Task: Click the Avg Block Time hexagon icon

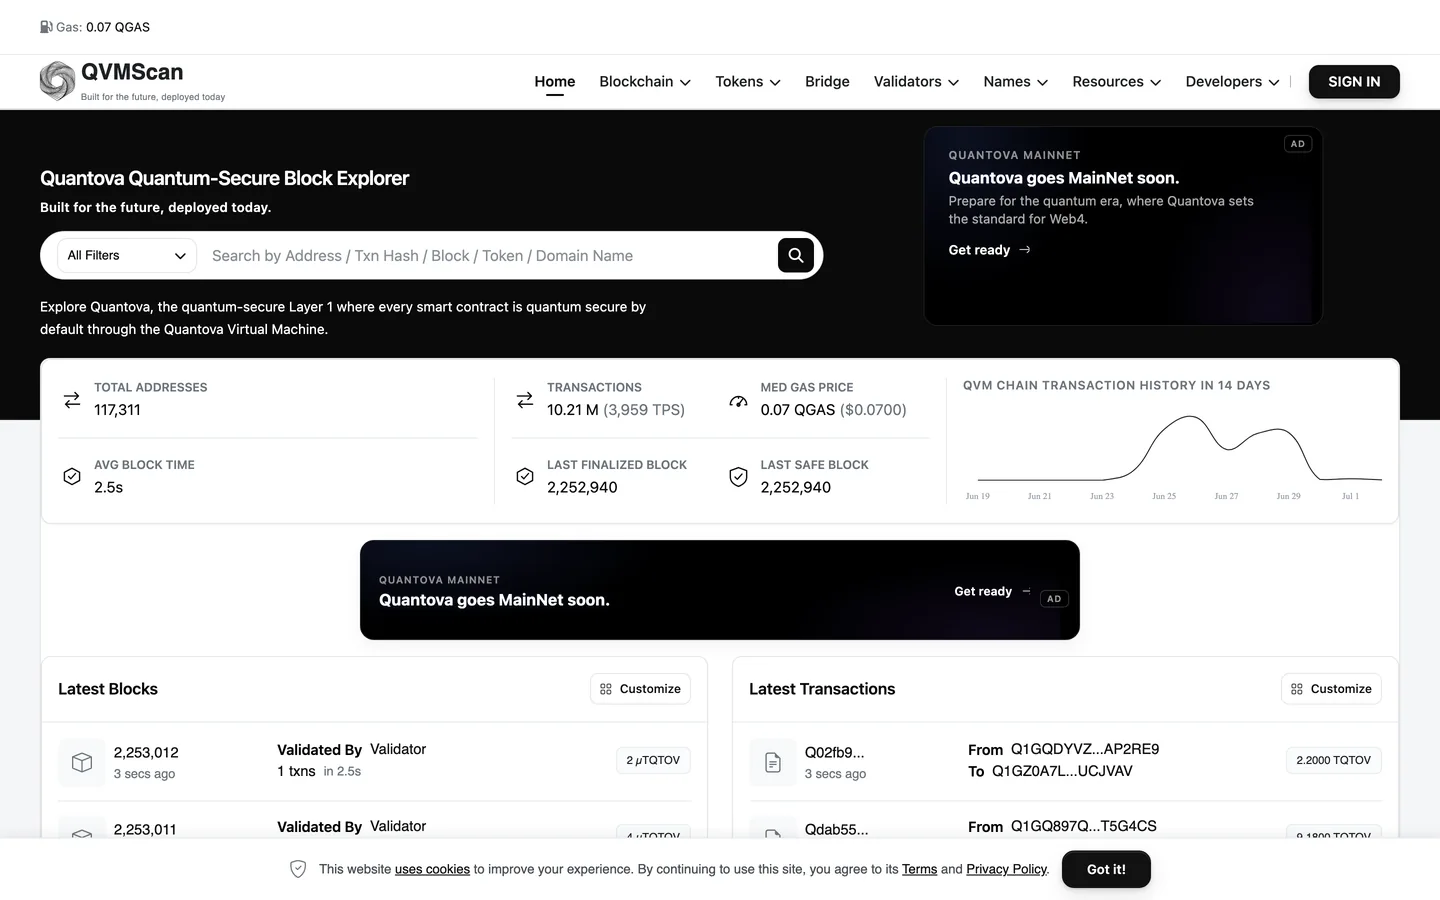Action: pyautogui.click(x=72, y=476)
